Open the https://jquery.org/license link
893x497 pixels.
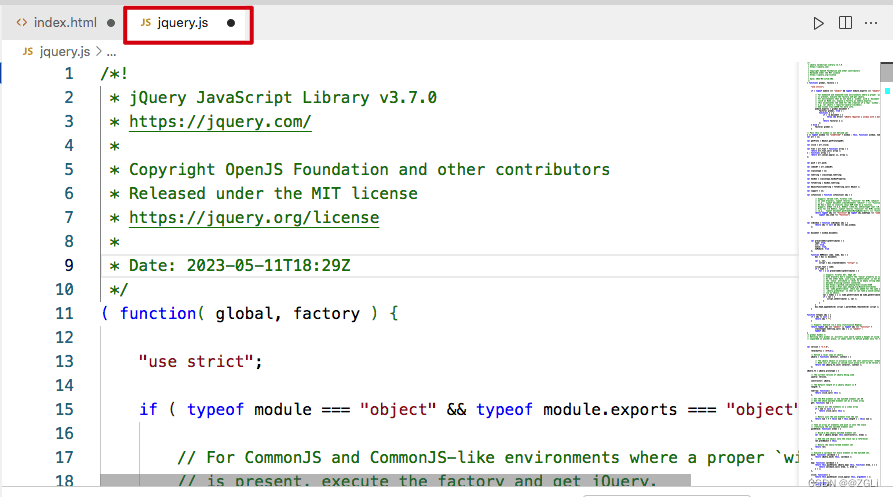coord(254,217)
